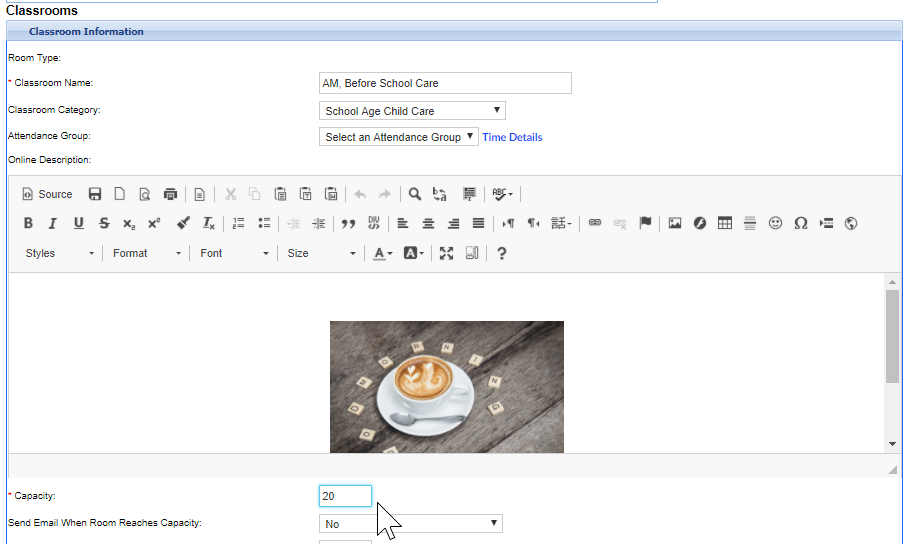
Task: Open the Size dropdown
Action: (321, 253)
